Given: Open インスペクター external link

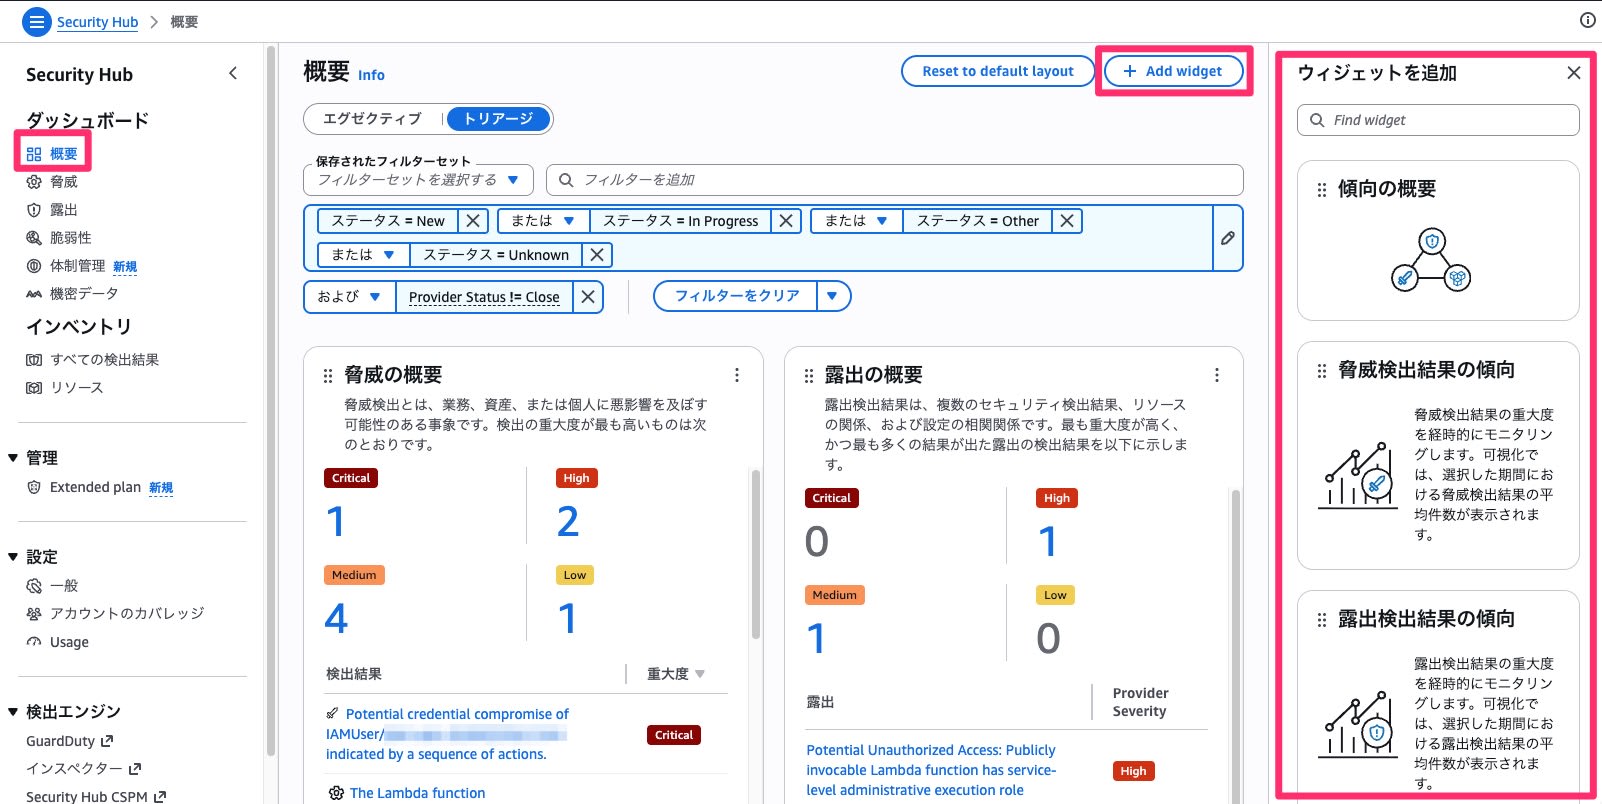Looking at the screenshot, I should pos(84,769).
